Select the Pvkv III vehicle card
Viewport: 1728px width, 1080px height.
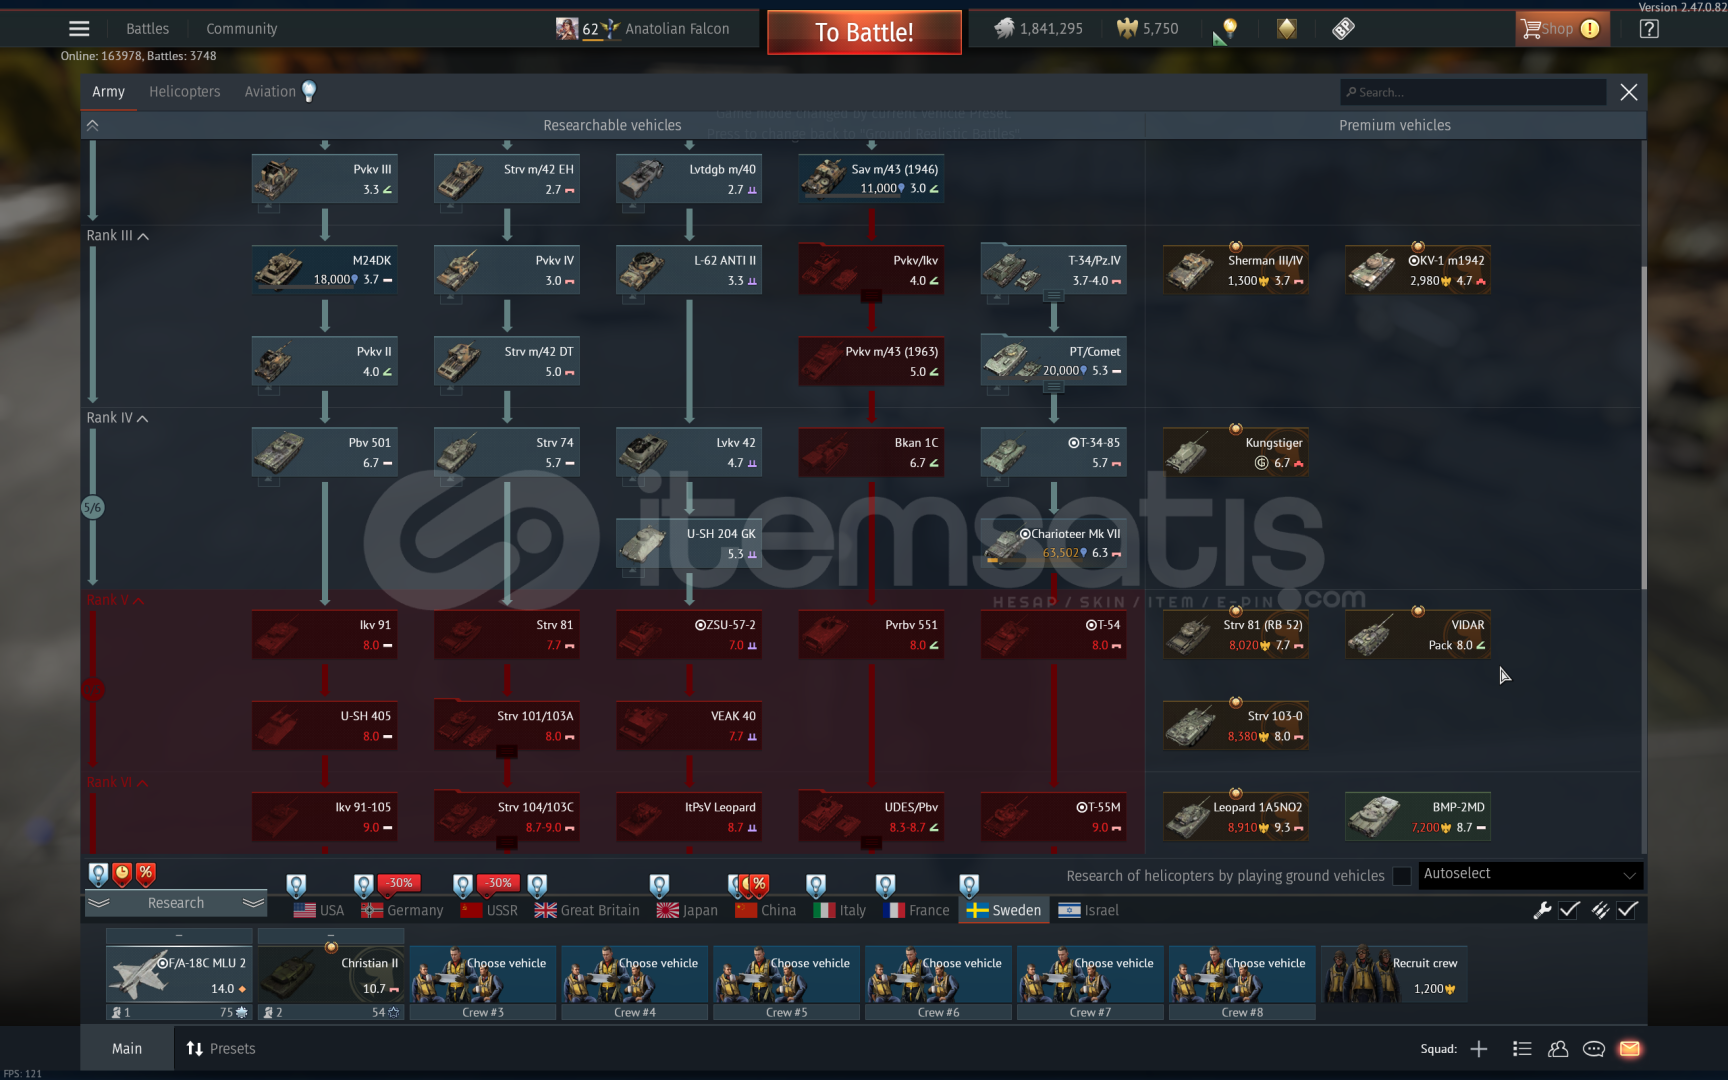(325, 179)
